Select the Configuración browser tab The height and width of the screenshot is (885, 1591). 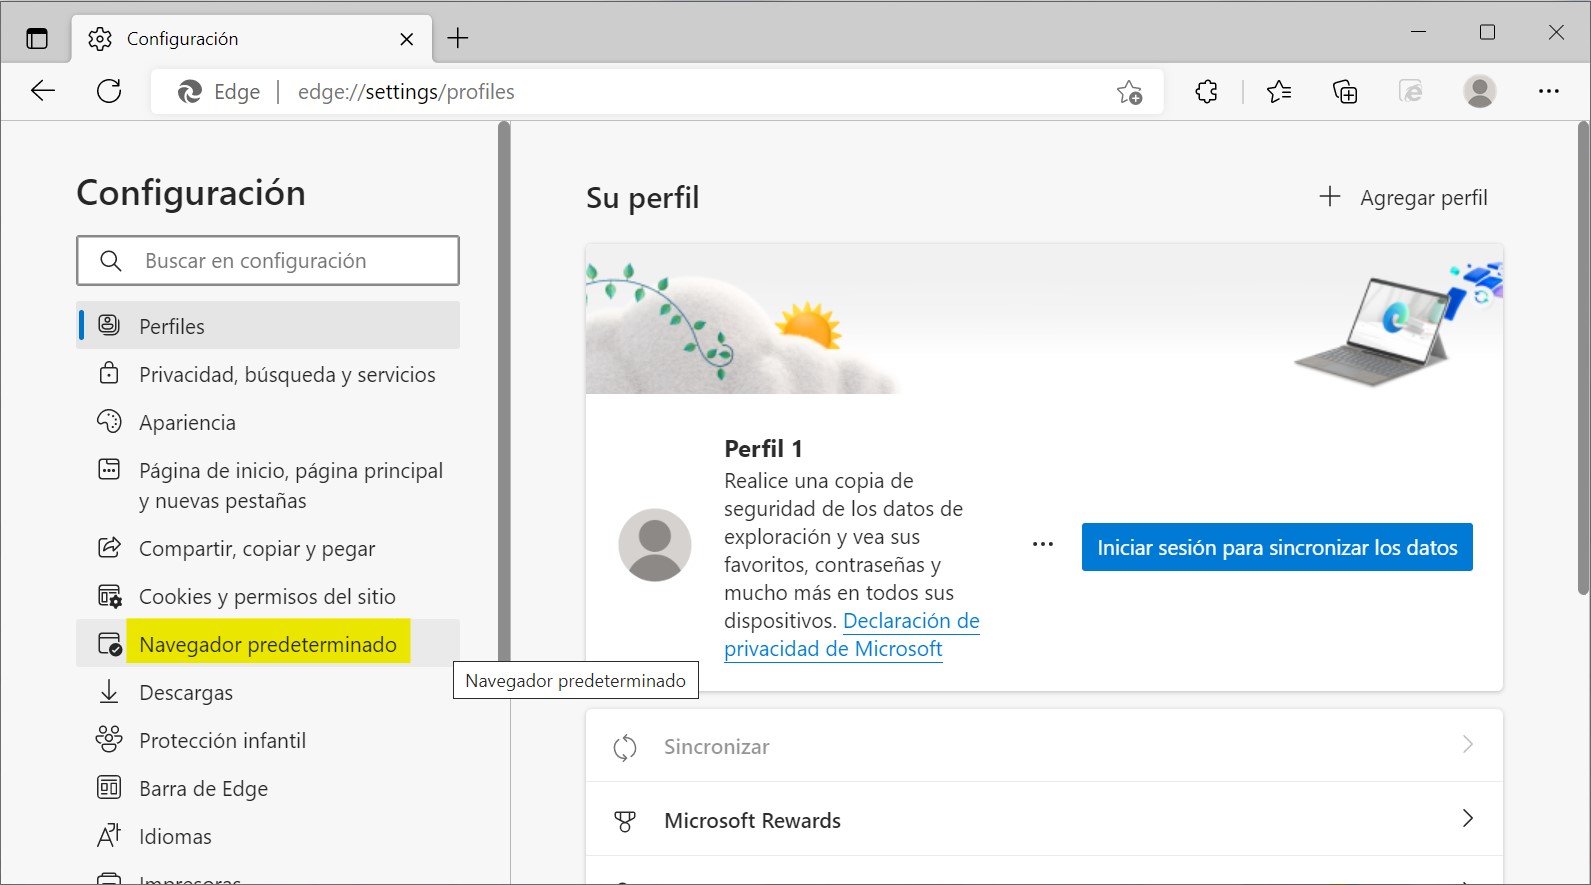pyautogui.click(x=252, y=39)
